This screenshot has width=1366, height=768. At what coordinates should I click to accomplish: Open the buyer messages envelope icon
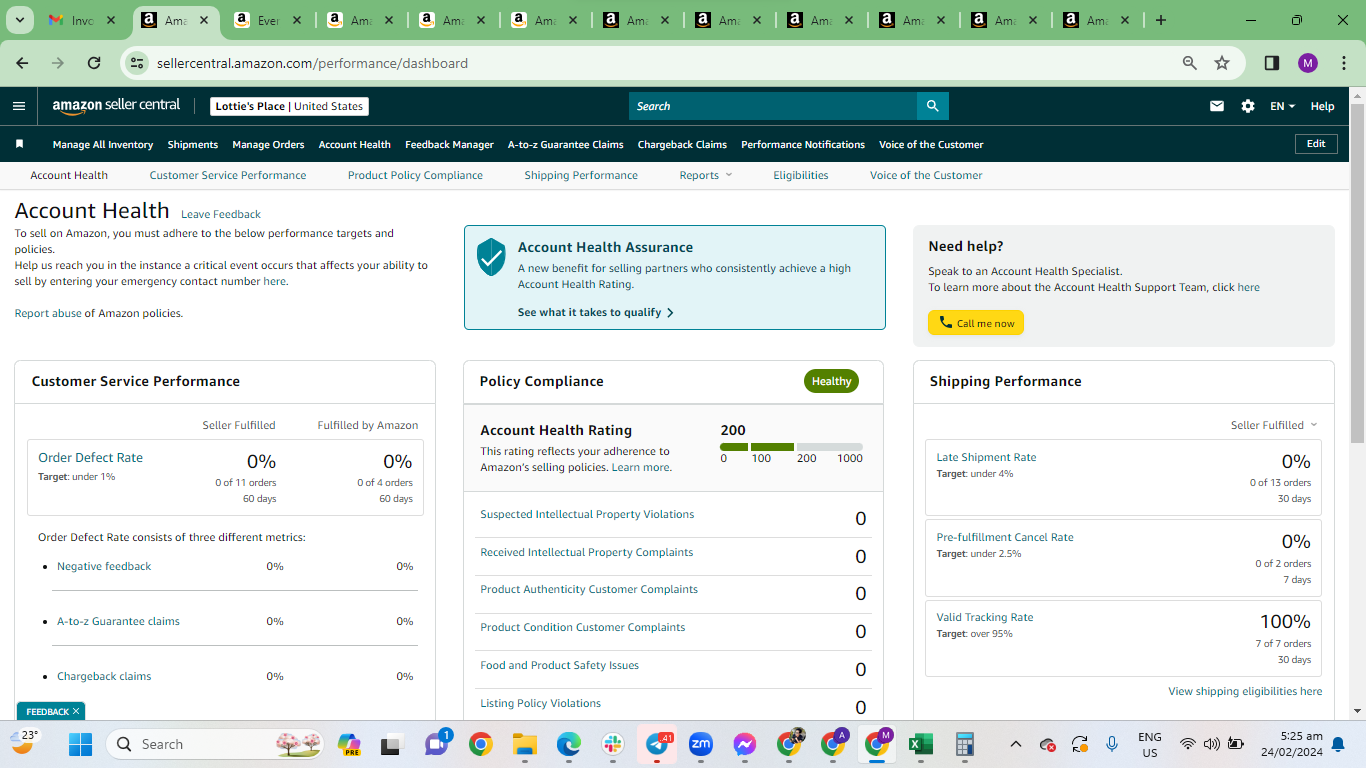(x=1217, y=106)
